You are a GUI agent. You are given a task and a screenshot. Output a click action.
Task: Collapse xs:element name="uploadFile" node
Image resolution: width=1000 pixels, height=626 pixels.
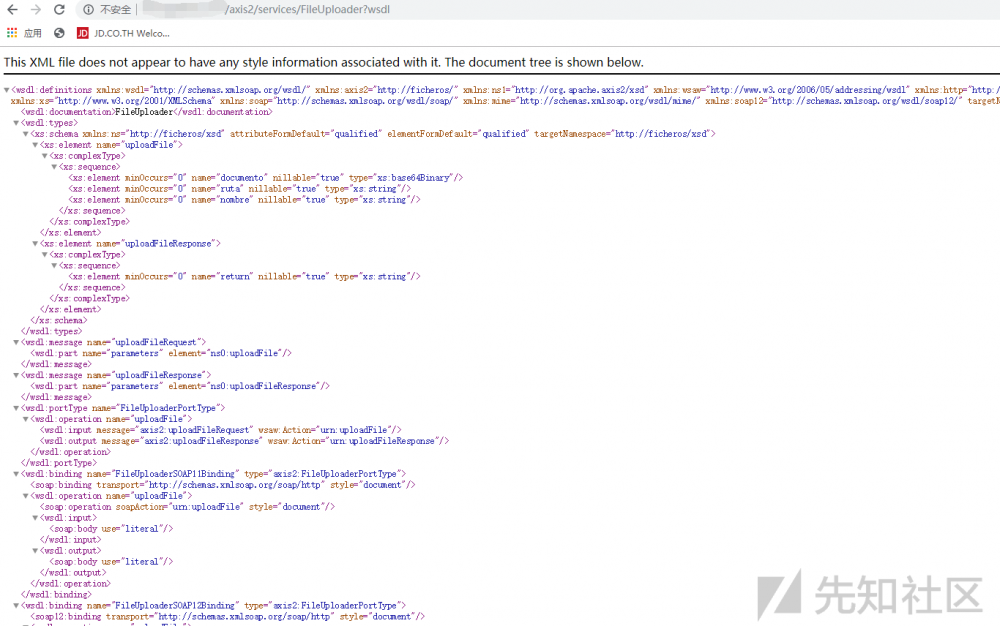coord(36,145)
